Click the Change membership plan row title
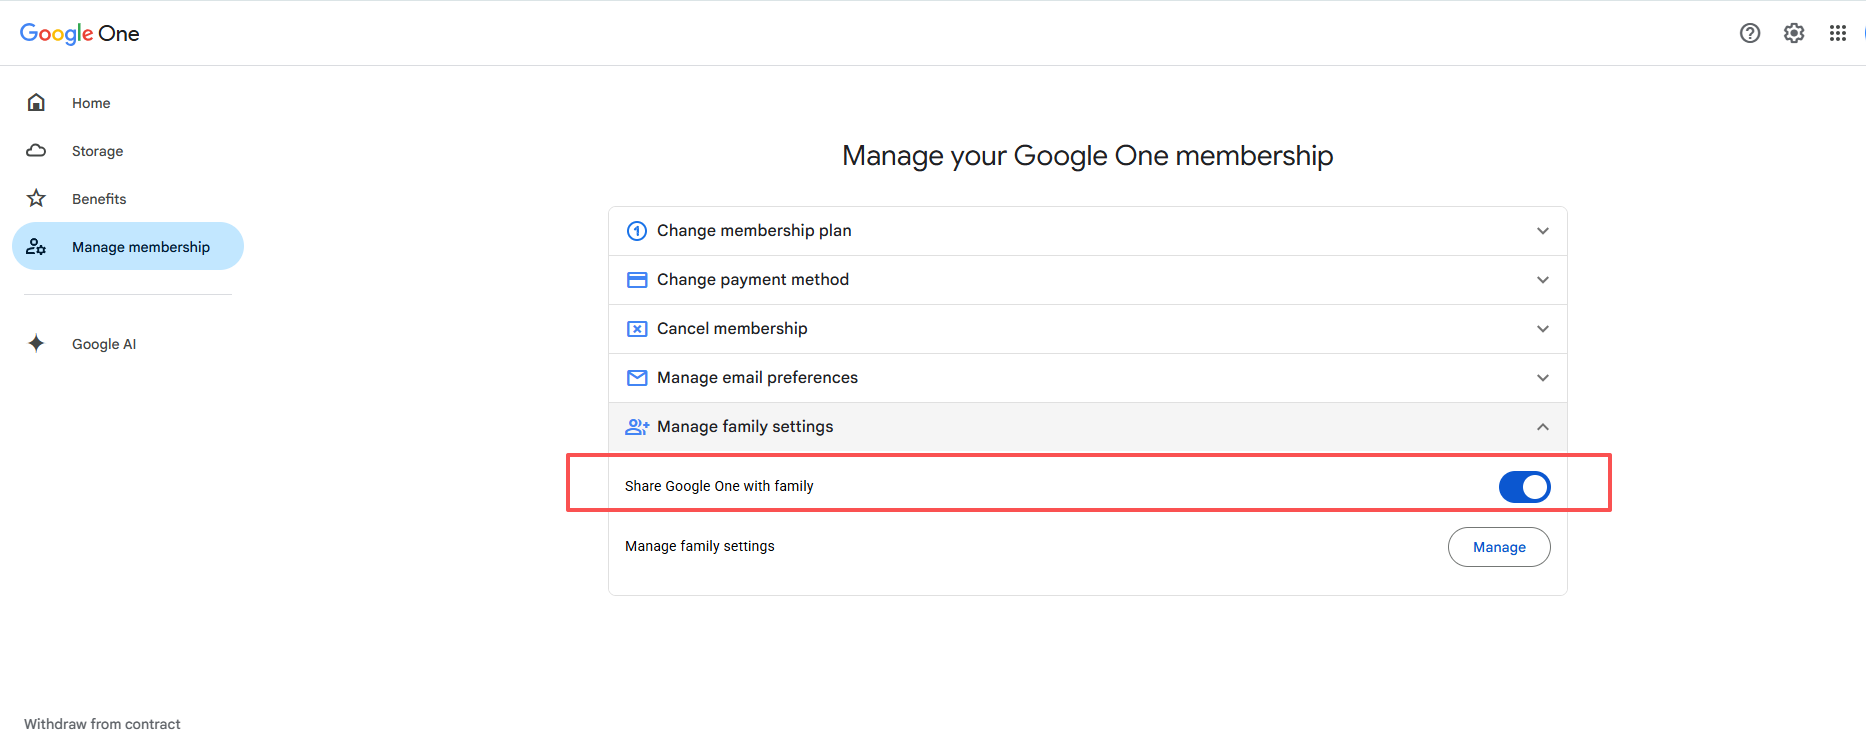This screenshot has height=750, width=1866. [x=754, y=230]
